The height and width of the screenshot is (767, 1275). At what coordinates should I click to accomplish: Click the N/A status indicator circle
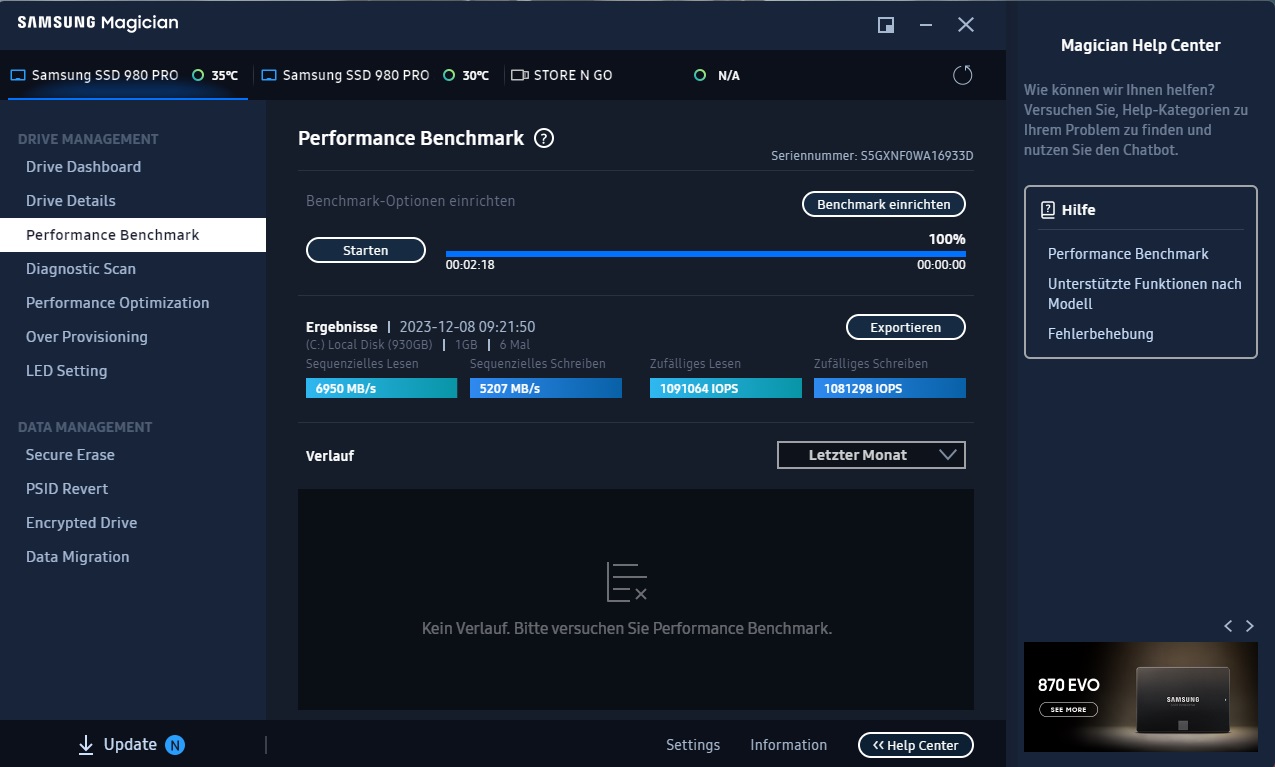point(700,75)
